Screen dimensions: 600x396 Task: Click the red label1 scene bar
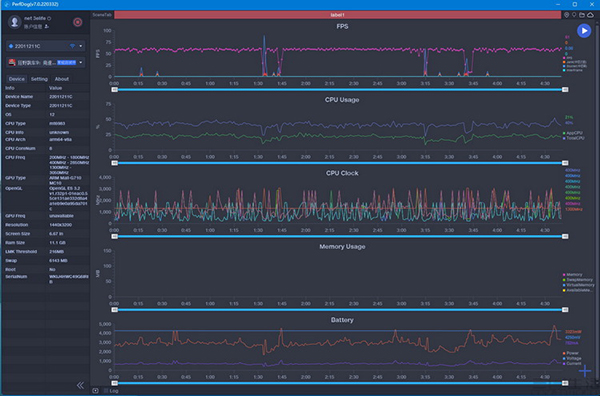click(x=338, y=15)
